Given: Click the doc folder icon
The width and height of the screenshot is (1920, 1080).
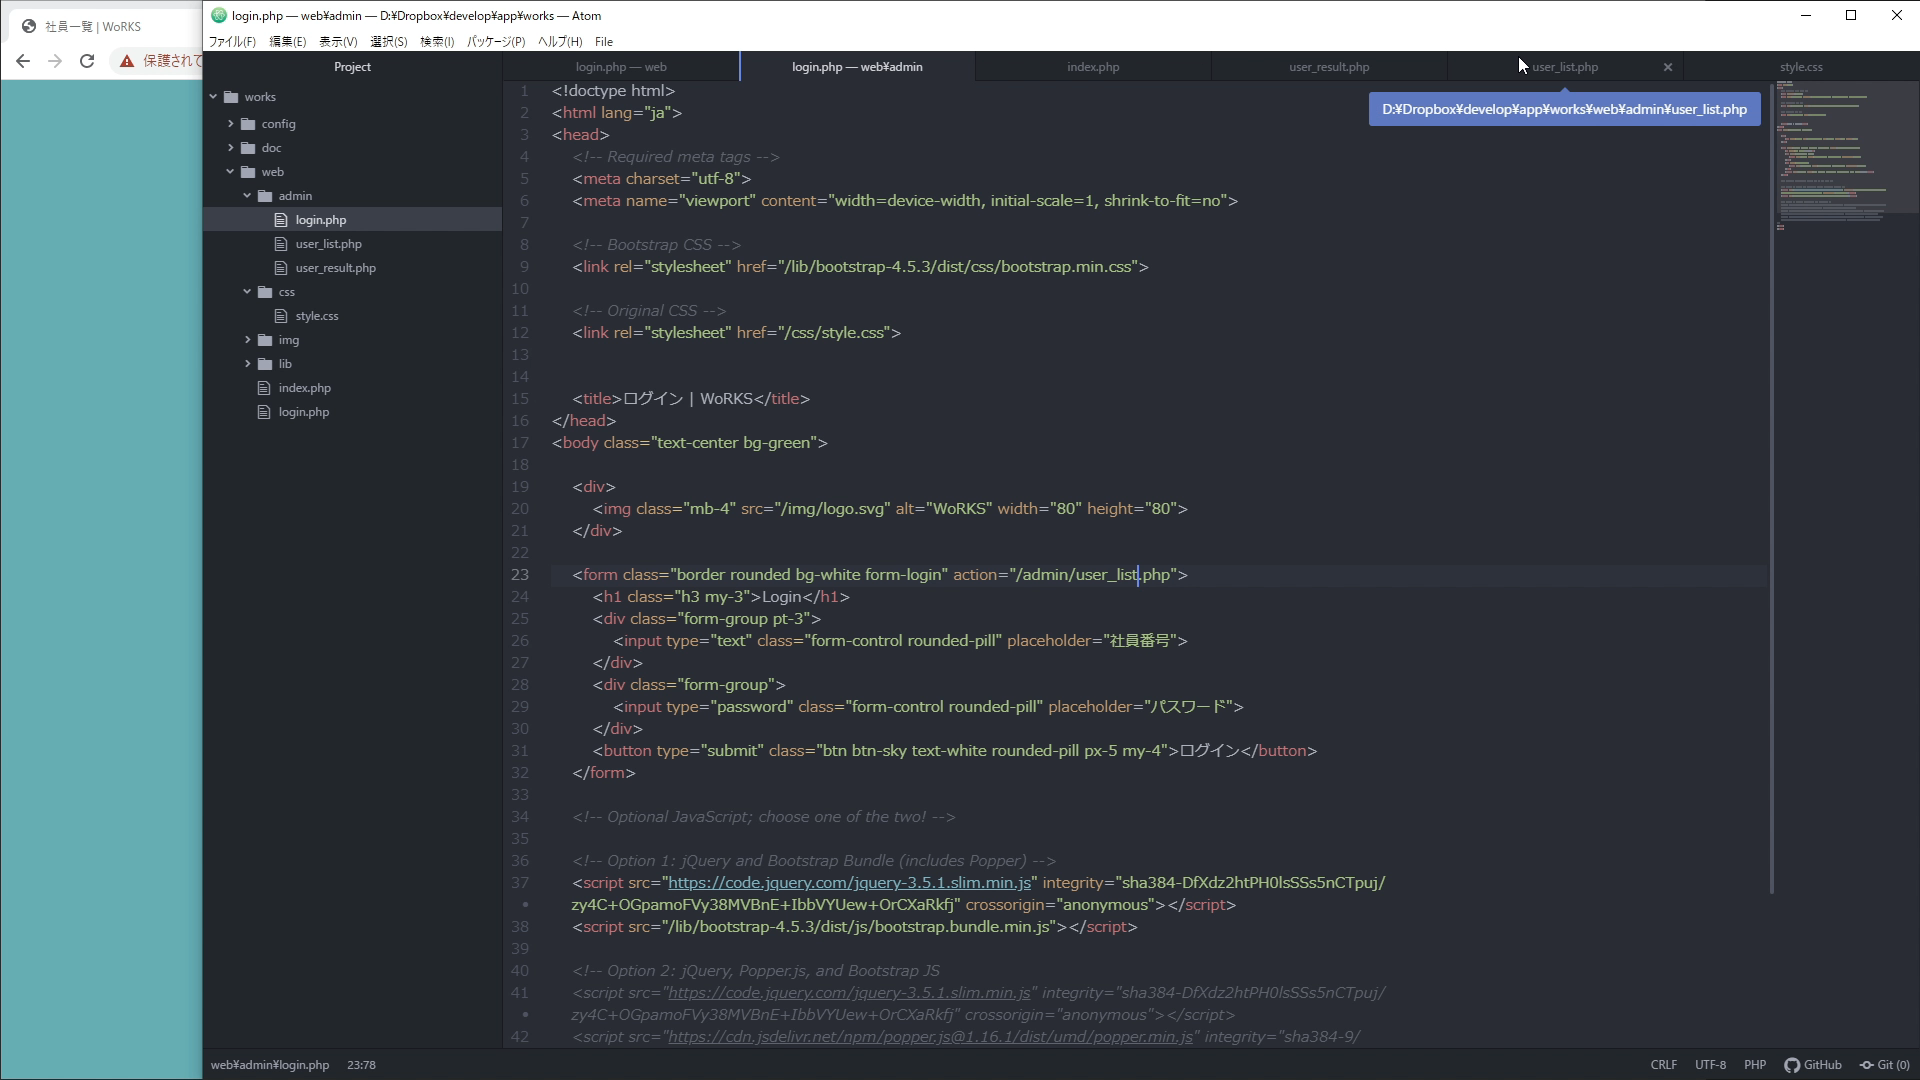Looking at the screenshot, I should click(248, 148).
